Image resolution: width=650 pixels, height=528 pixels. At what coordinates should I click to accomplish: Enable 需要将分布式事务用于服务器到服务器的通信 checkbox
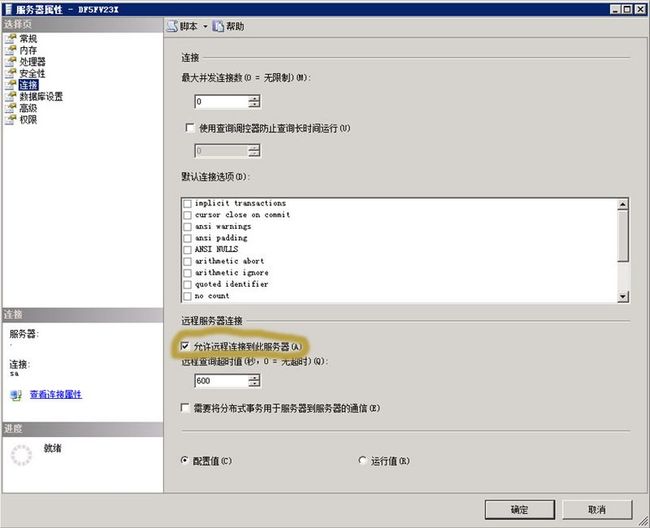coord(185,408)
